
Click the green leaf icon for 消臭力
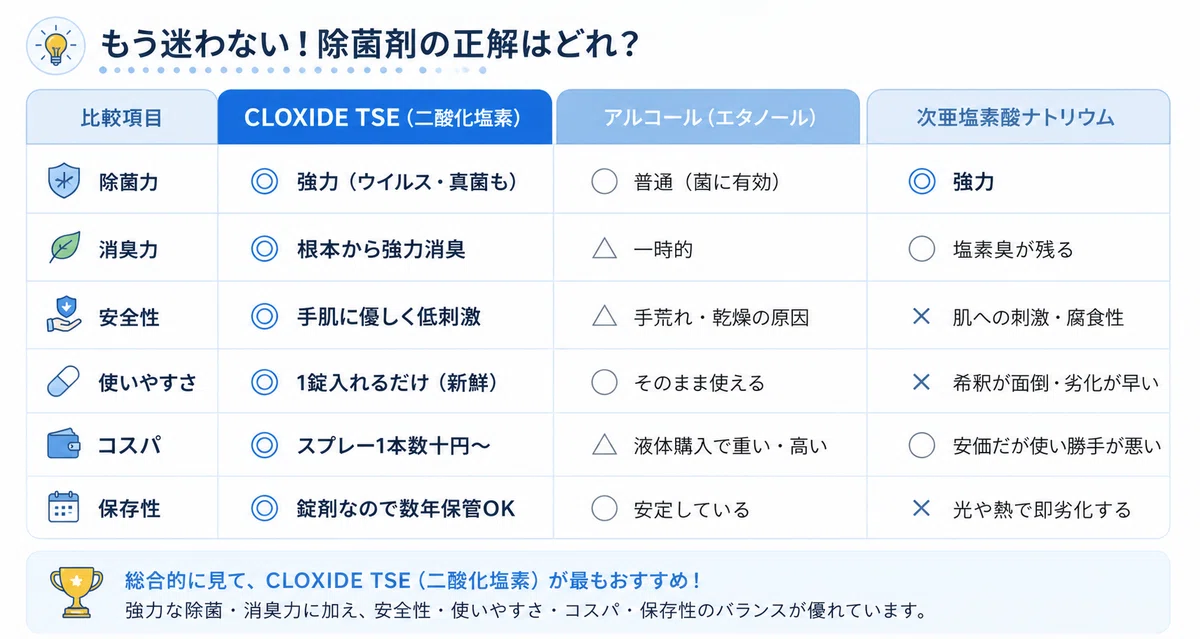[64, 248]
